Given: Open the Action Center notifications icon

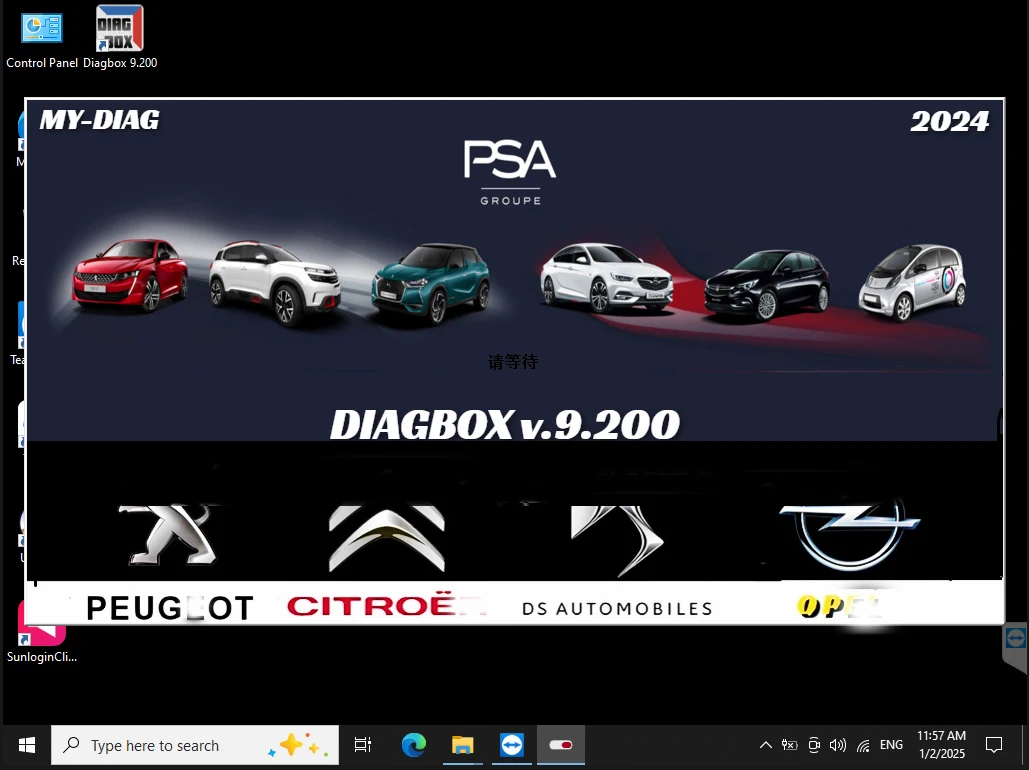Looking at the screenshot, I should click(x=994, y=745).
